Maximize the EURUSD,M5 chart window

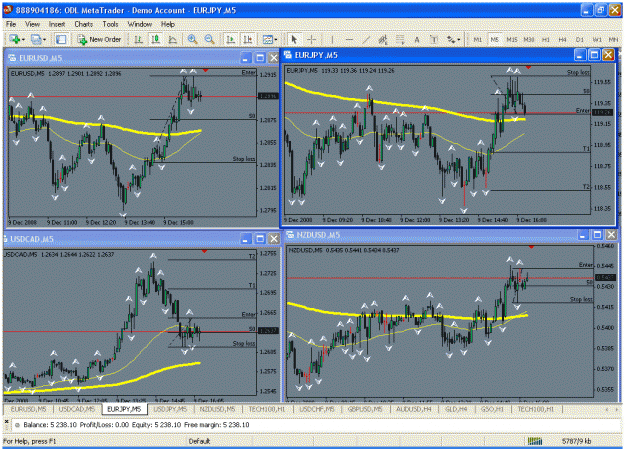260,58
